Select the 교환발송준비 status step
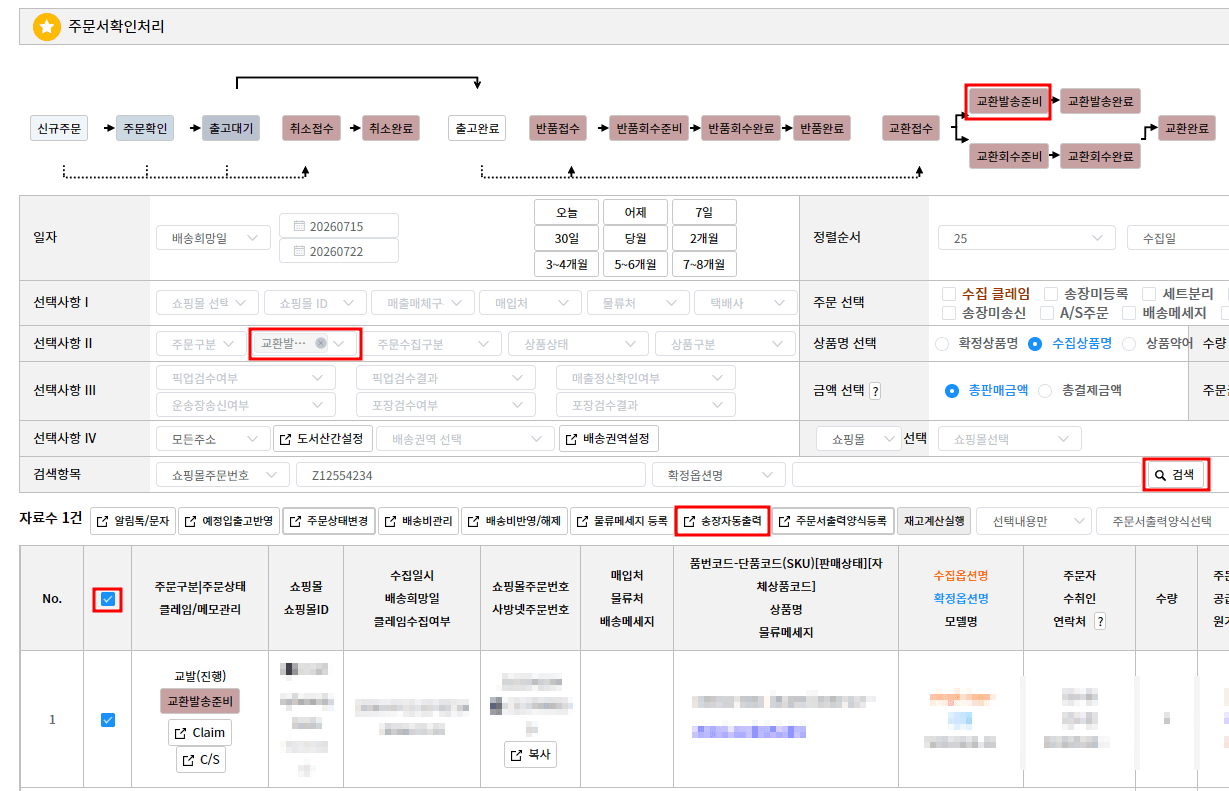 [1009, 101]
